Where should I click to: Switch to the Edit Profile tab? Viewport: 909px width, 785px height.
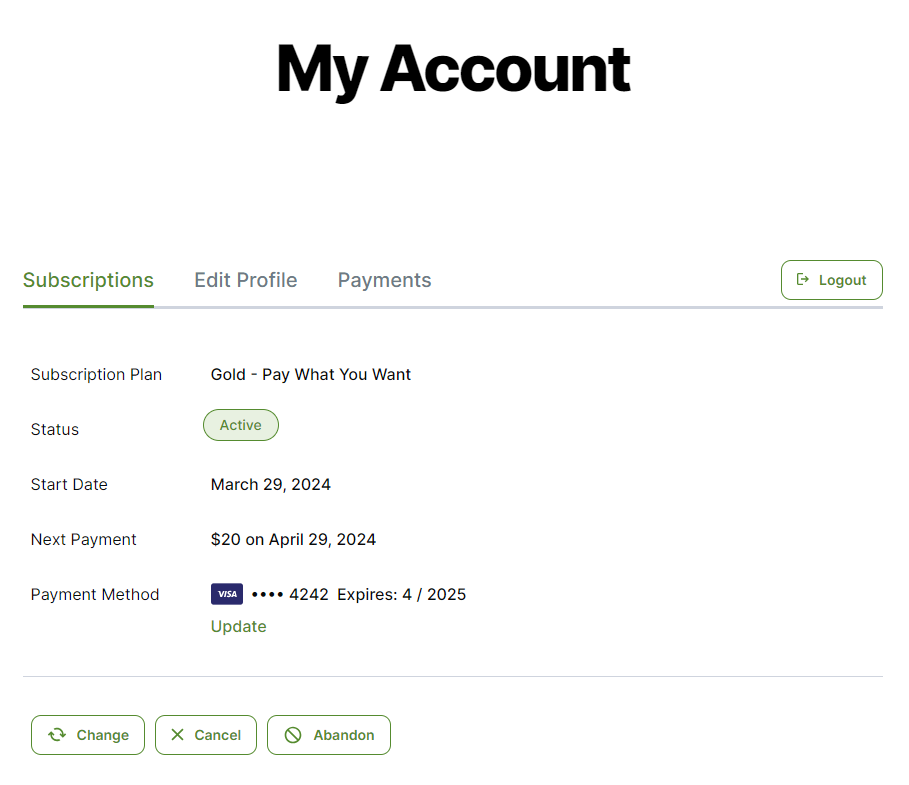pos(245,280)
